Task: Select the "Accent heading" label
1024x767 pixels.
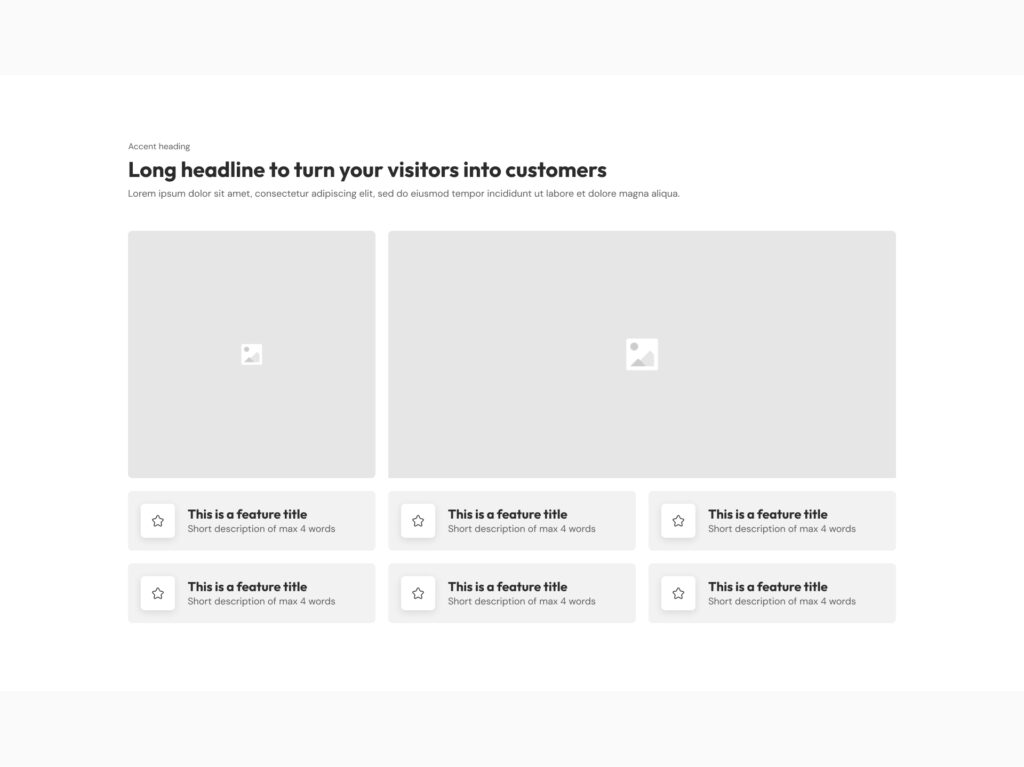Action: pos(159,146)
